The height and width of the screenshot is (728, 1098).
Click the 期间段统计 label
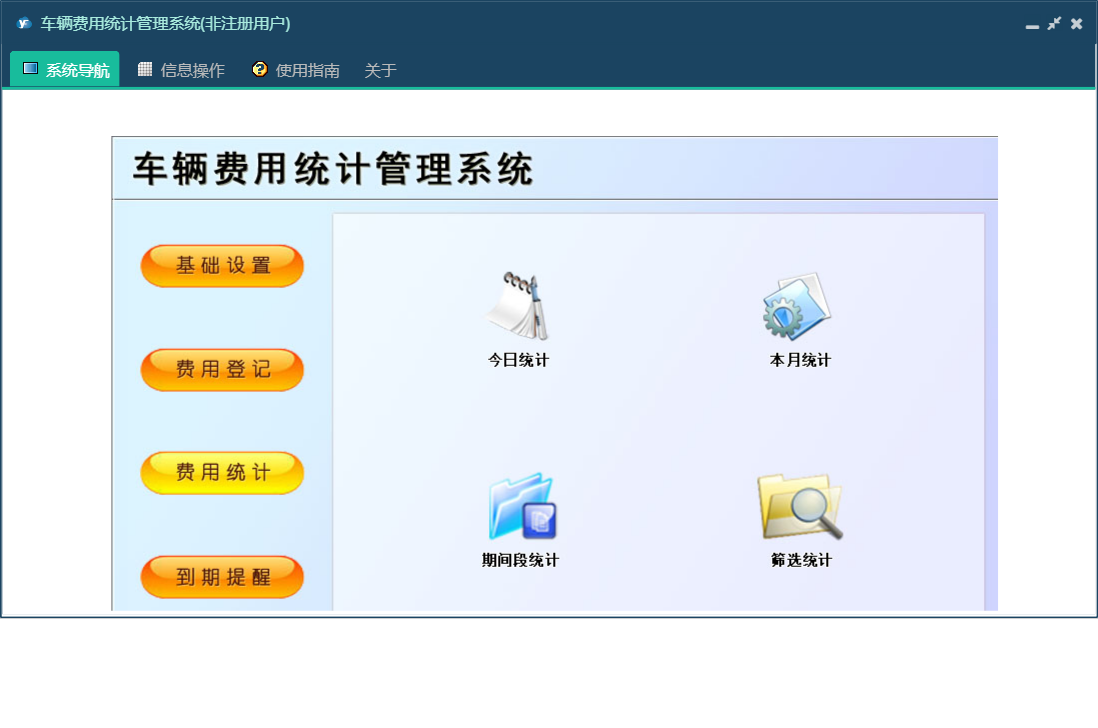520,560
